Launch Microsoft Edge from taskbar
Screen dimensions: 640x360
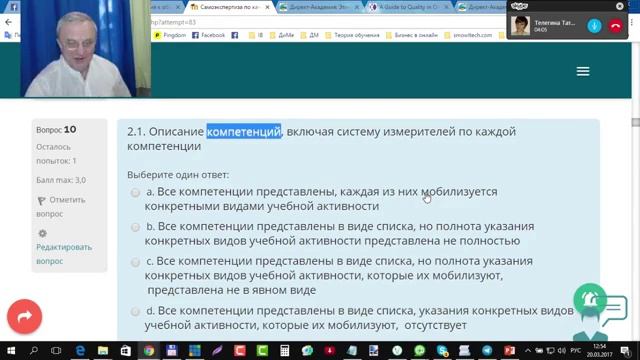[80, 351]
